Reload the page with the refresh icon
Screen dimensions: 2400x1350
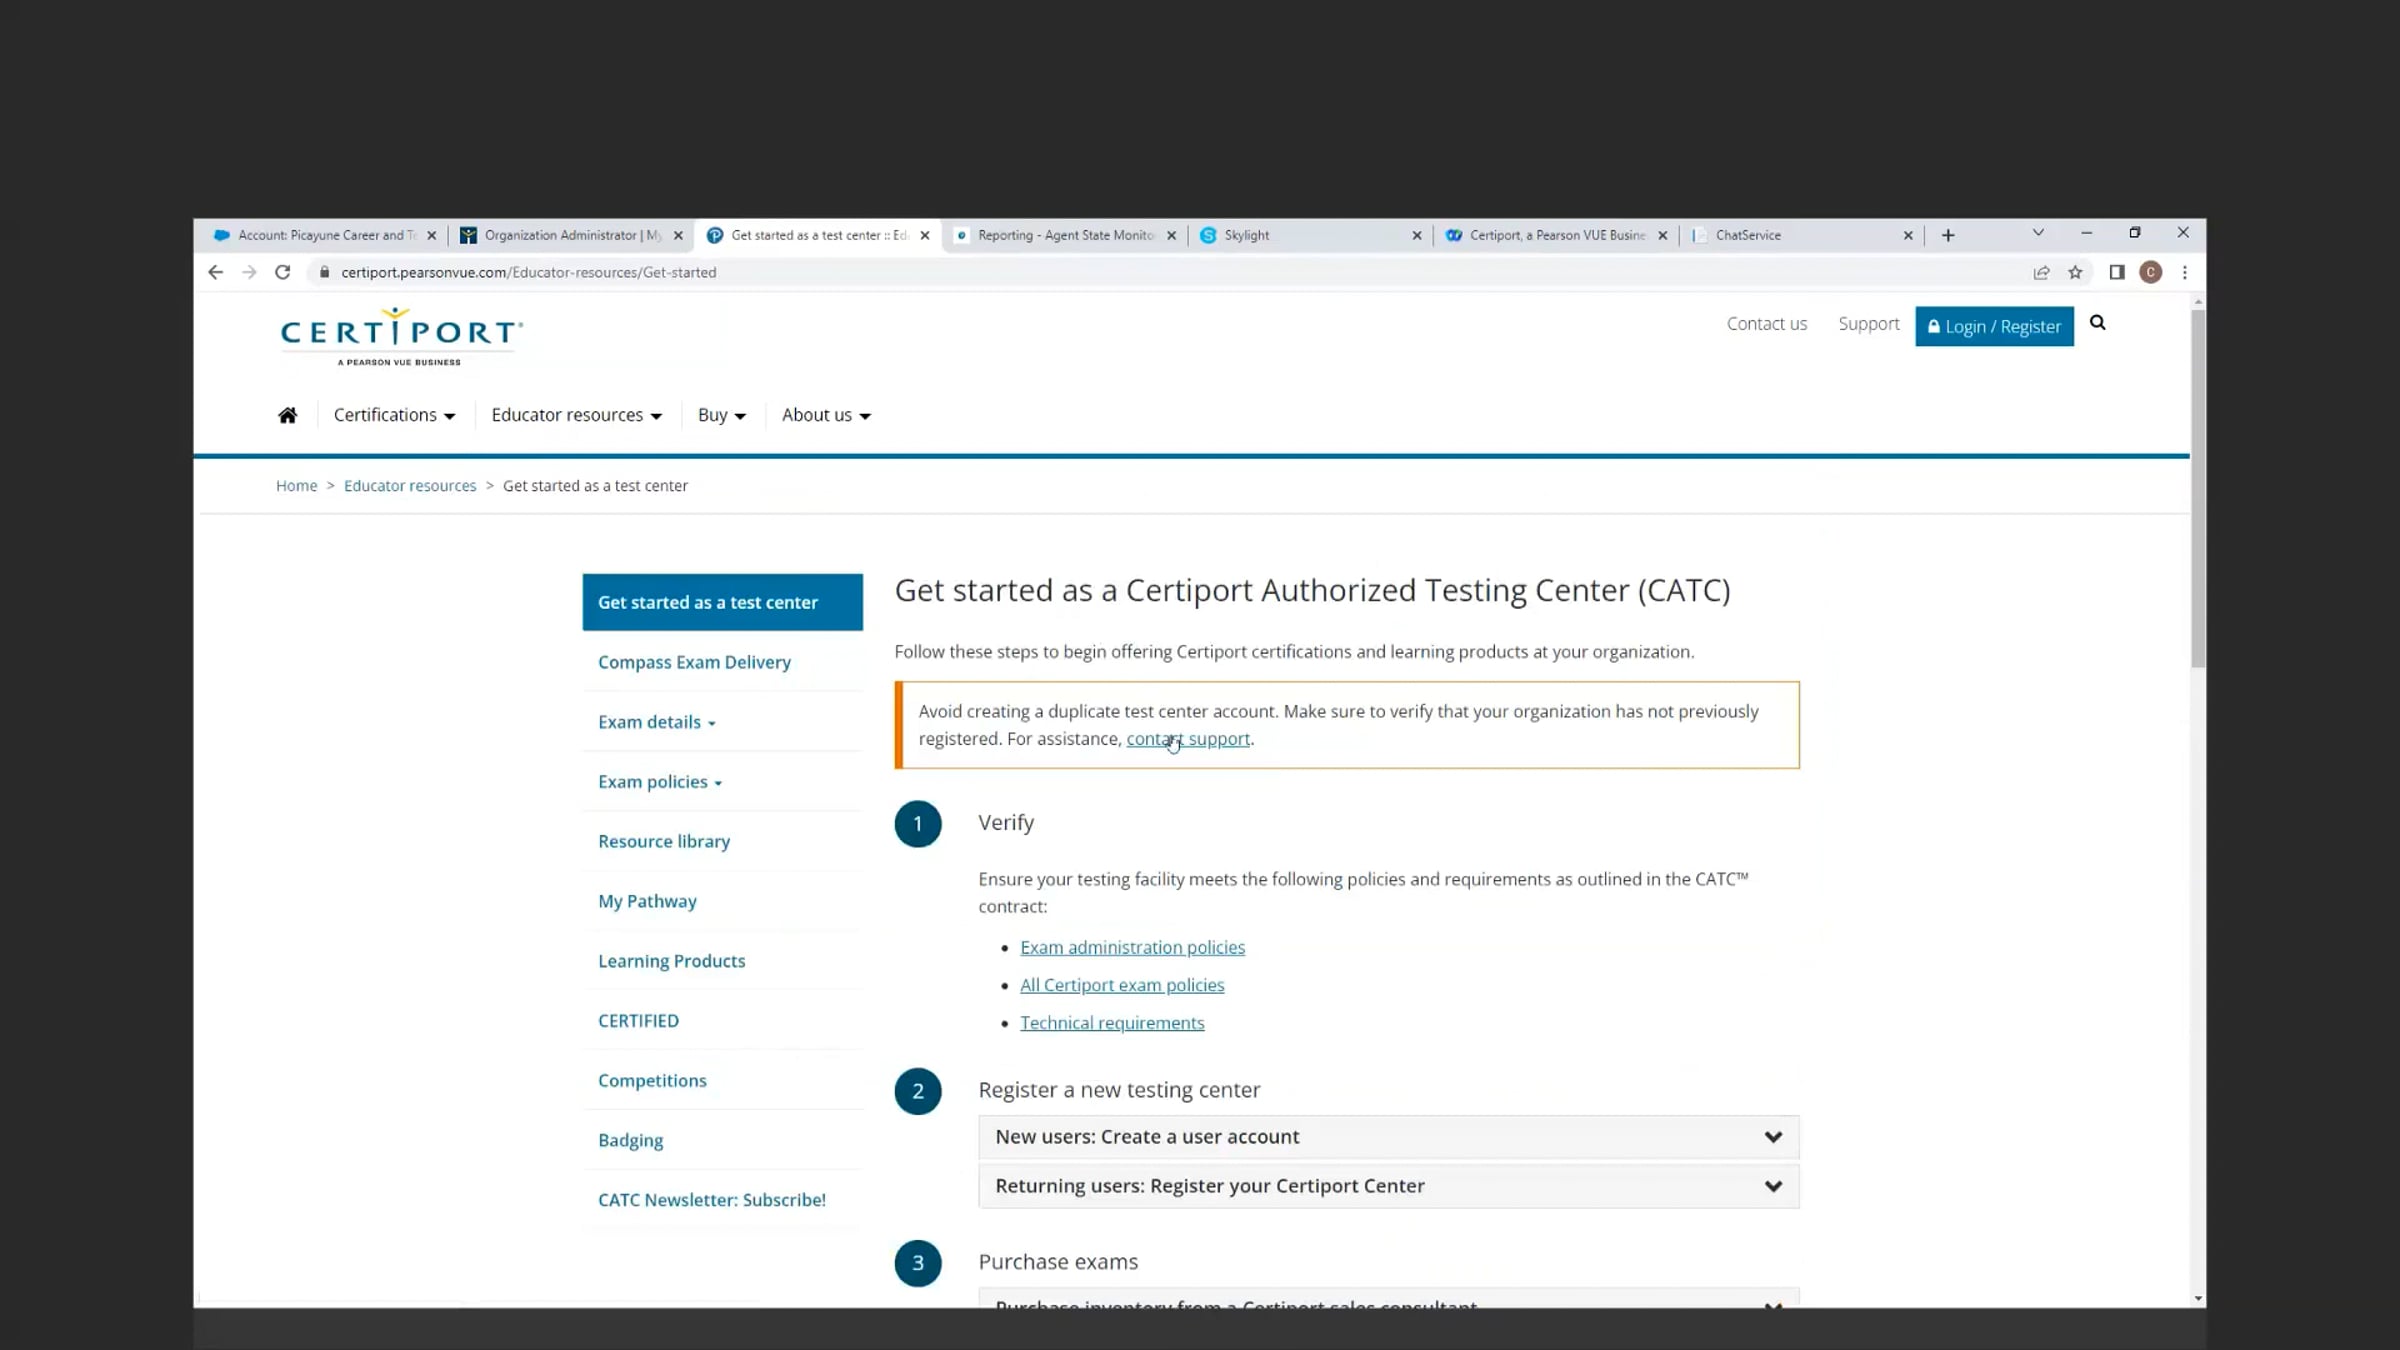coord(283,272)
